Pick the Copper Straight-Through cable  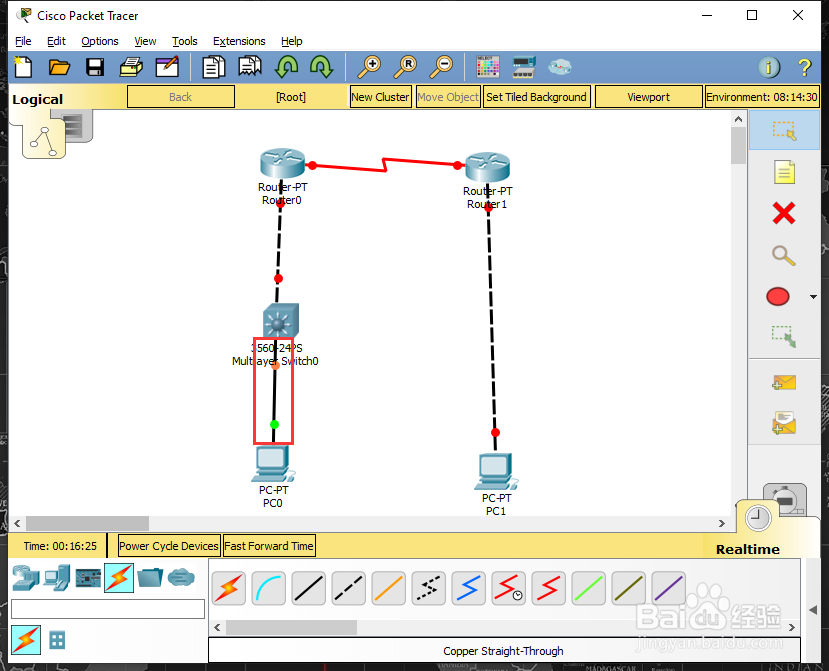[x=309, y=588]
